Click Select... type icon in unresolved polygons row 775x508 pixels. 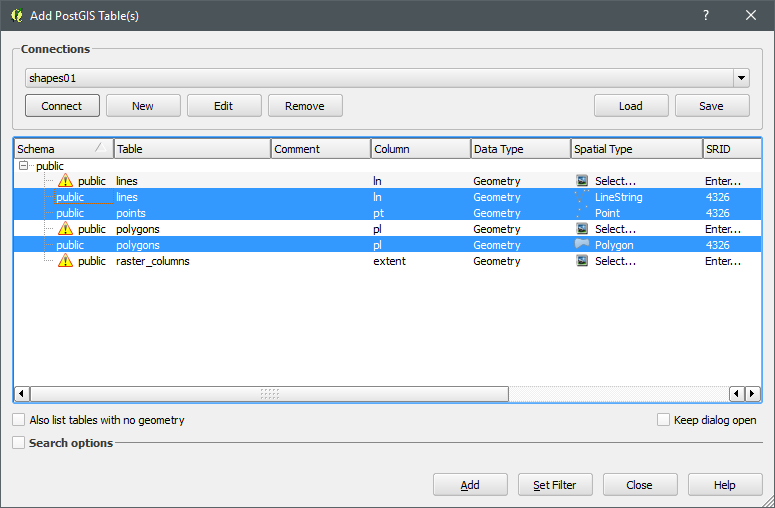point(582,228)
